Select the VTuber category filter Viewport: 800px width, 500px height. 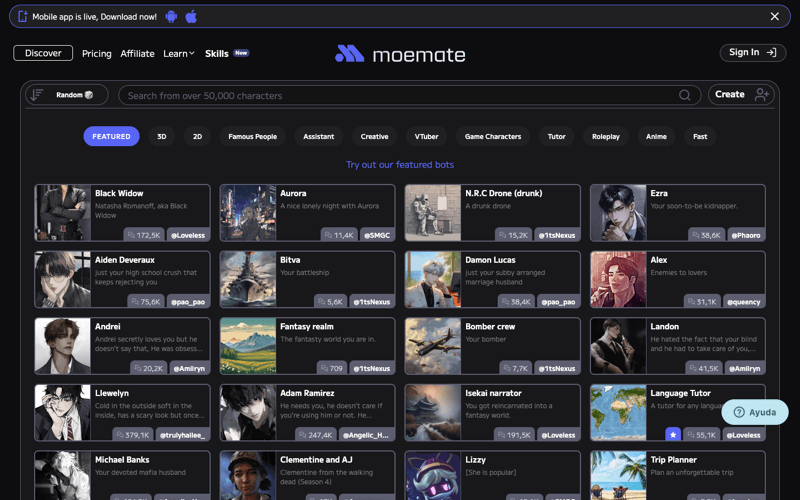(x=427, y=136)
